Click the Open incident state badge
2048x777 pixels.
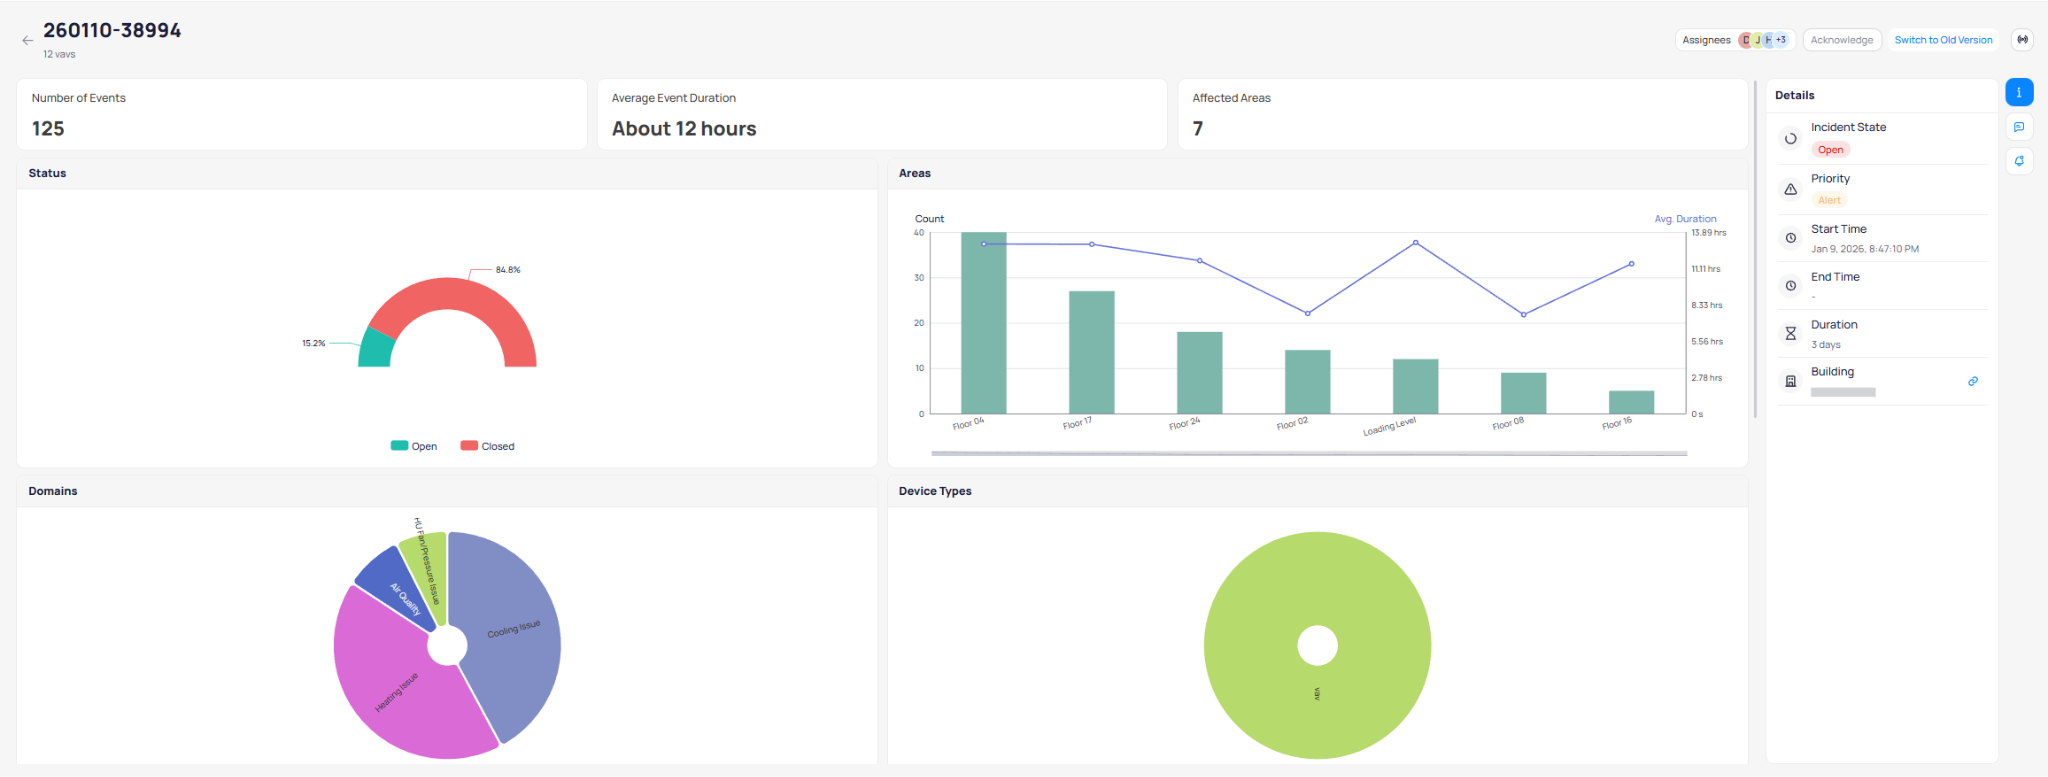click(x=1830, y=150)
